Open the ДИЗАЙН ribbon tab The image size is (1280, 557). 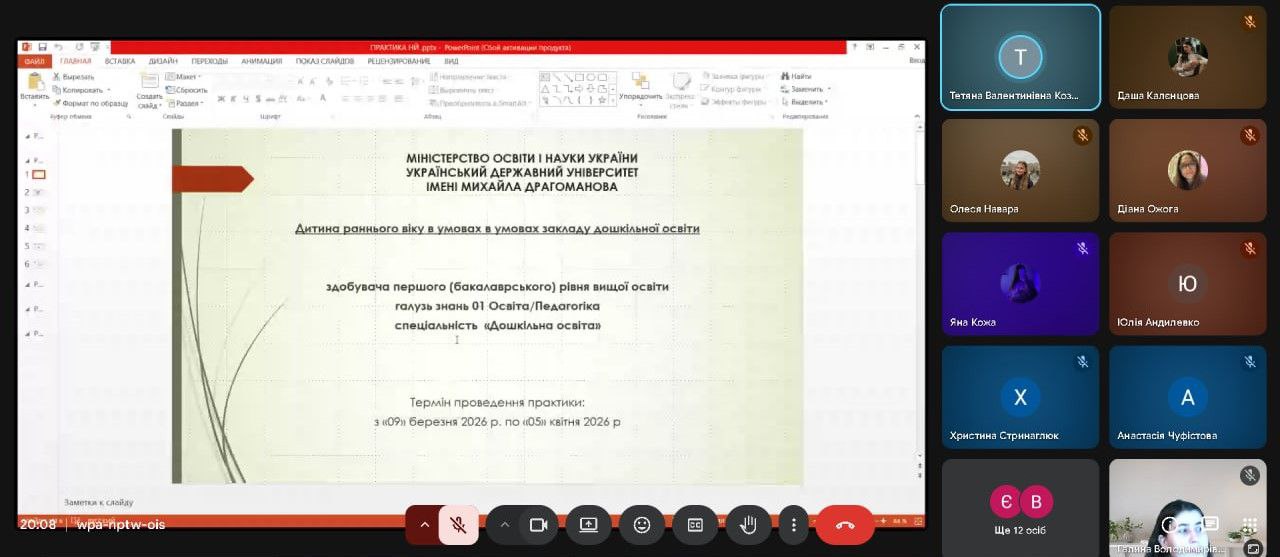click(x=163, y=61)
